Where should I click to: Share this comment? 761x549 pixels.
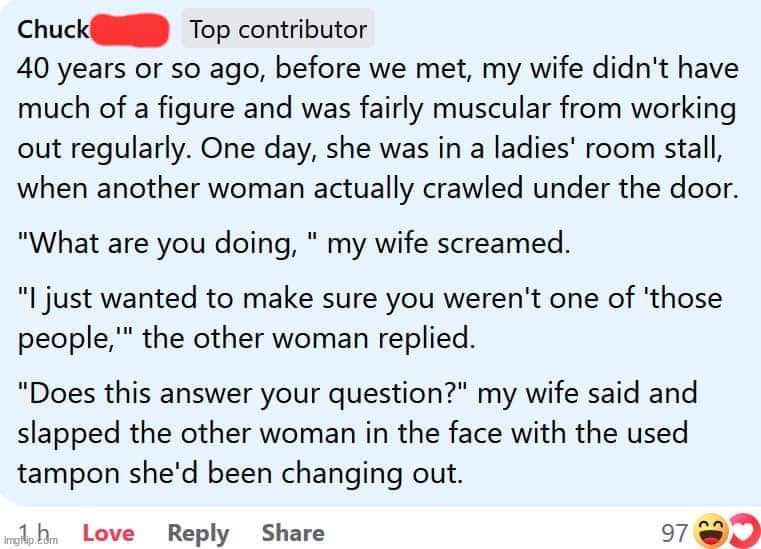293,533
